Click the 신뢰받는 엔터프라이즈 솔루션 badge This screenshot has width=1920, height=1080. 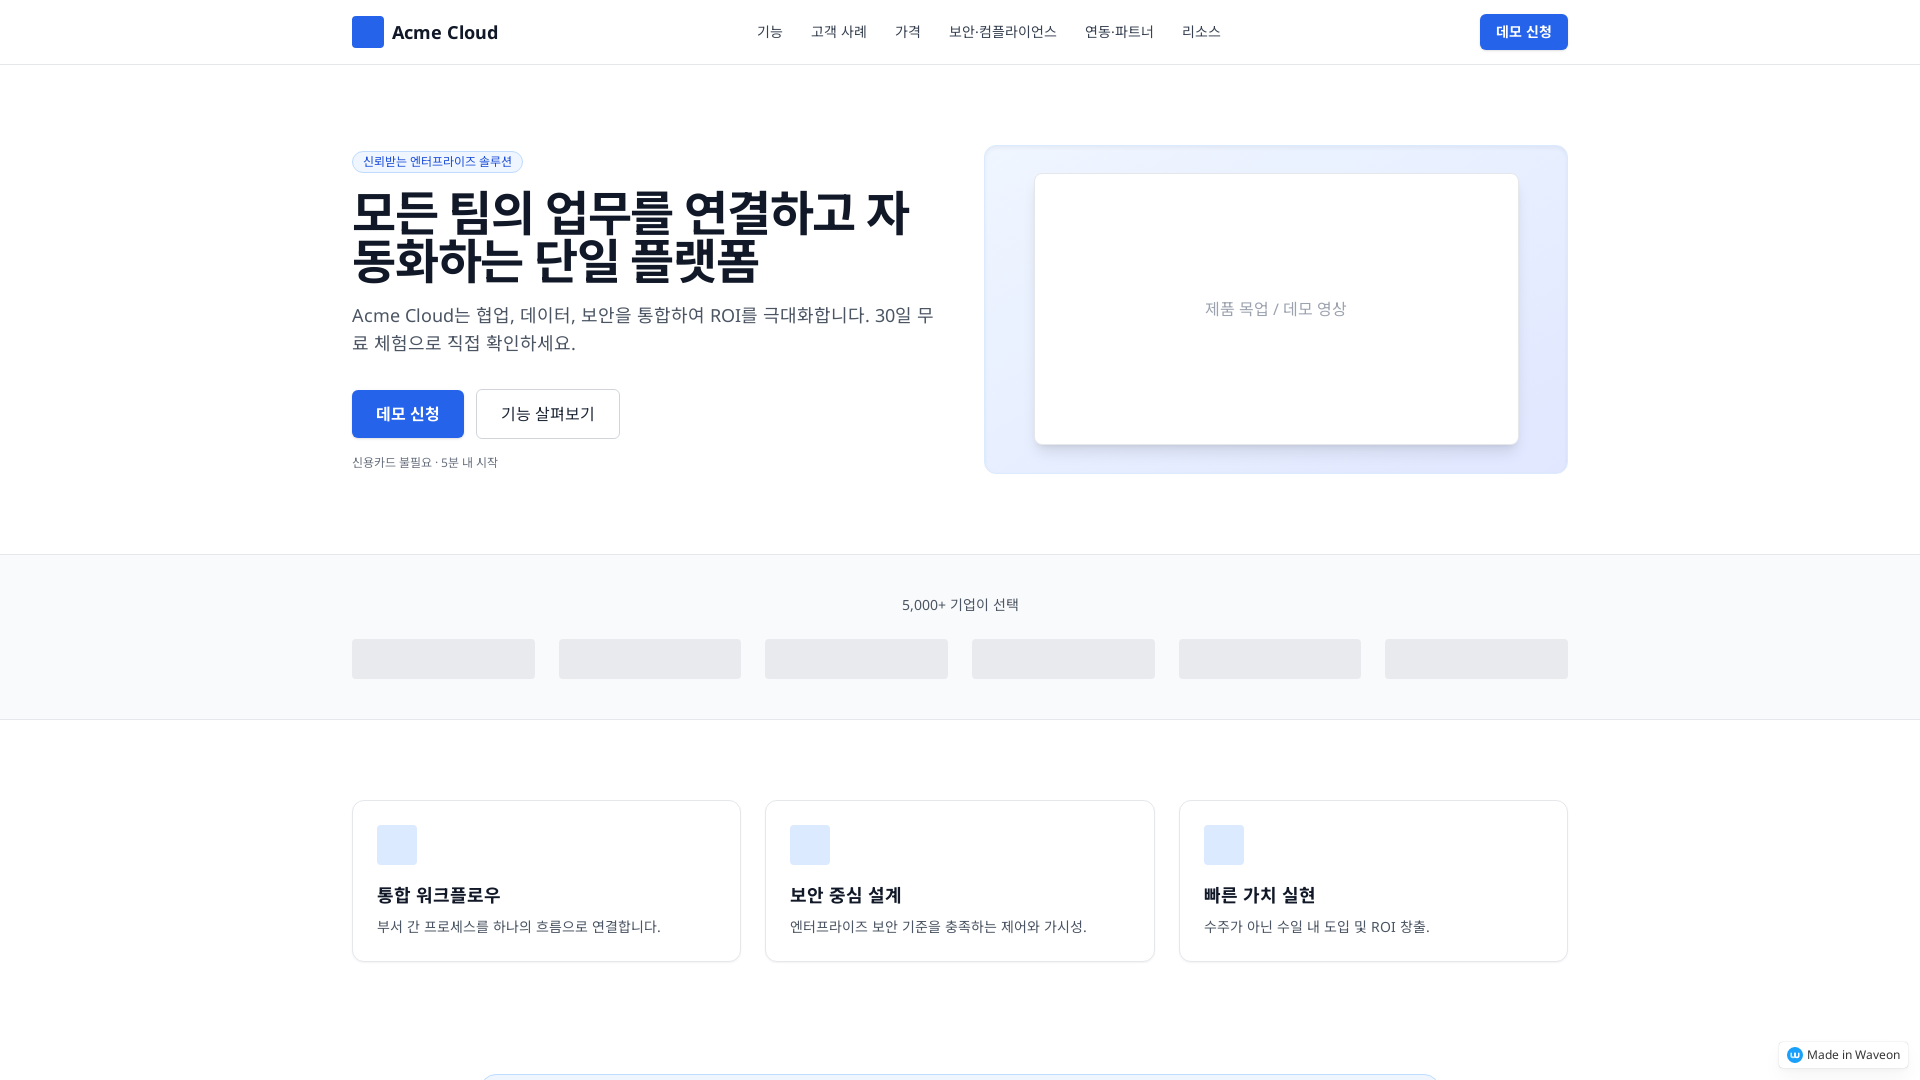pos(437,161)
